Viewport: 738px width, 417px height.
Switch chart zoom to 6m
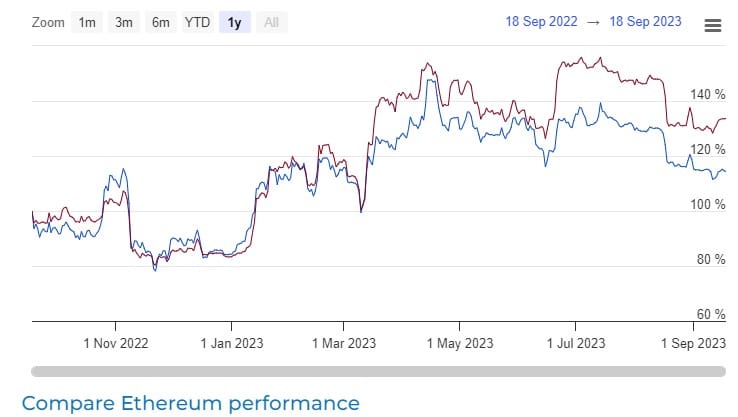160,22
